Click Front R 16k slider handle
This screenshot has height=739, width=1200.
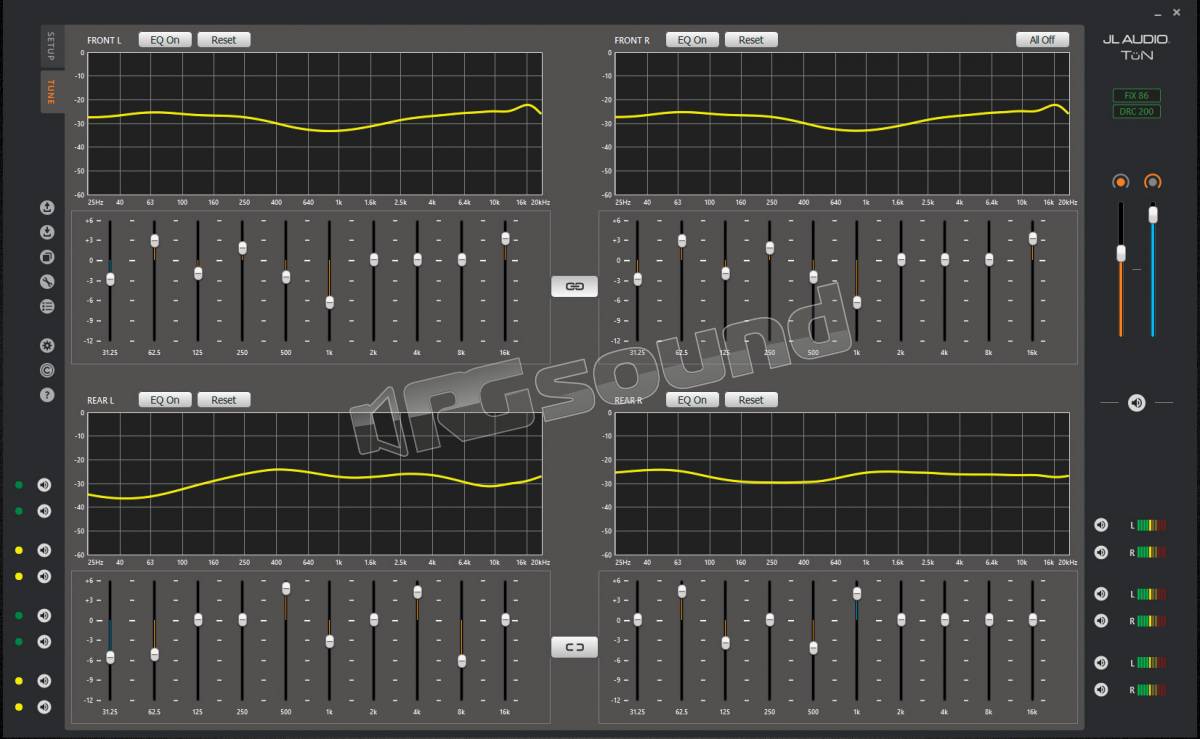[x=1033, y=238]
